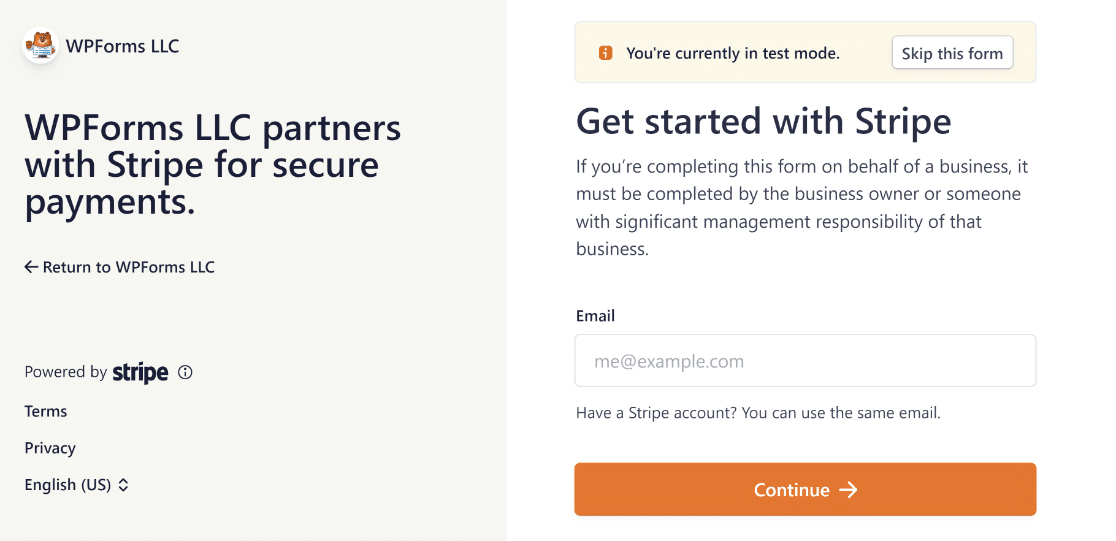
Task: Open the Privacy link
Action: pyautogui.click(x=50, y=448)
